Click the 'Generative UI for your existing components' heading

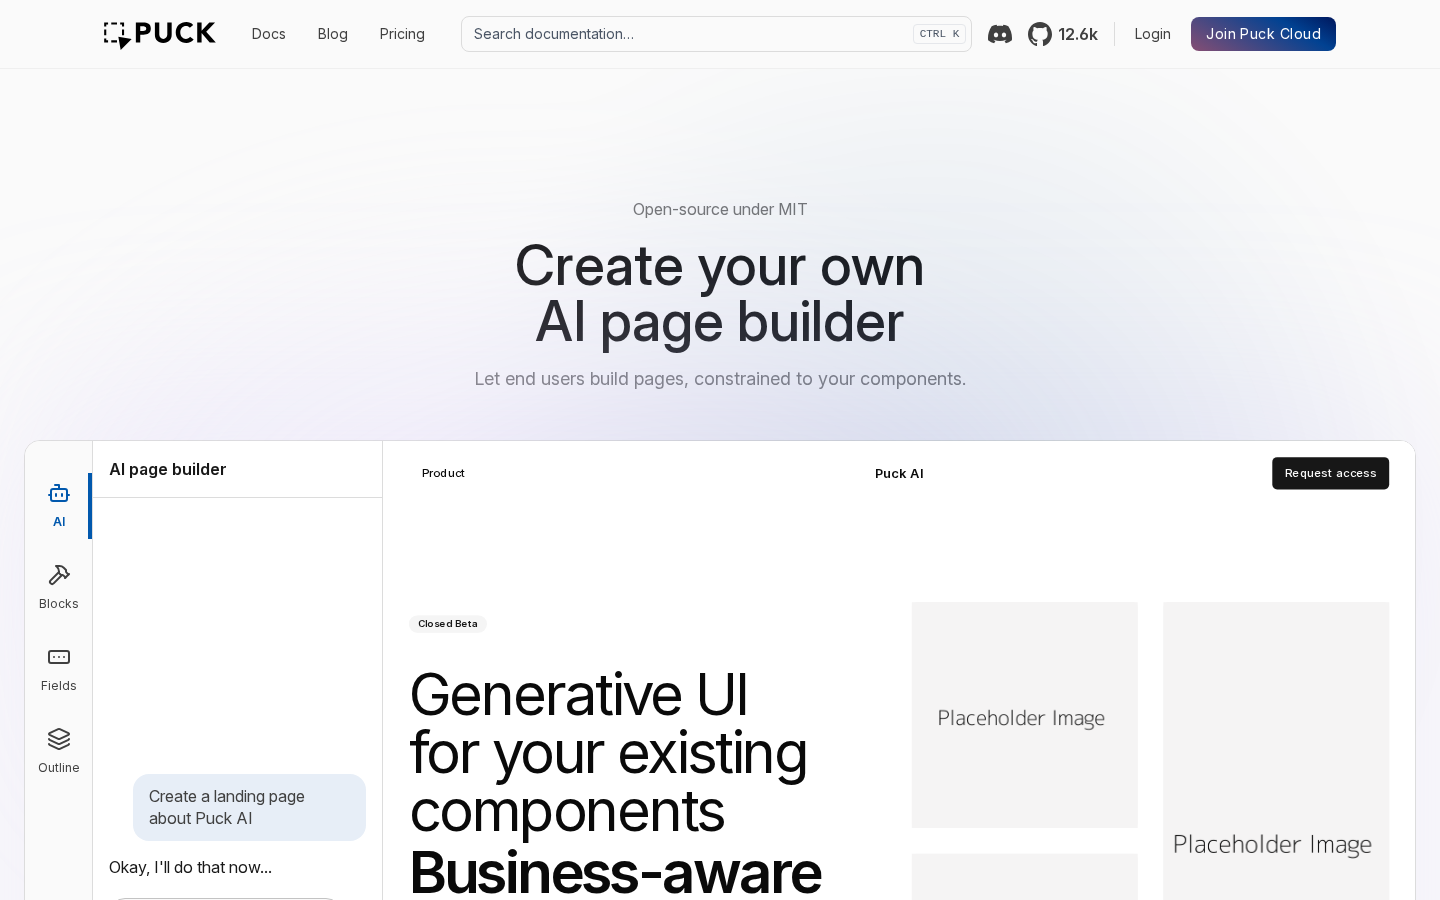click(x=609, y=752)
